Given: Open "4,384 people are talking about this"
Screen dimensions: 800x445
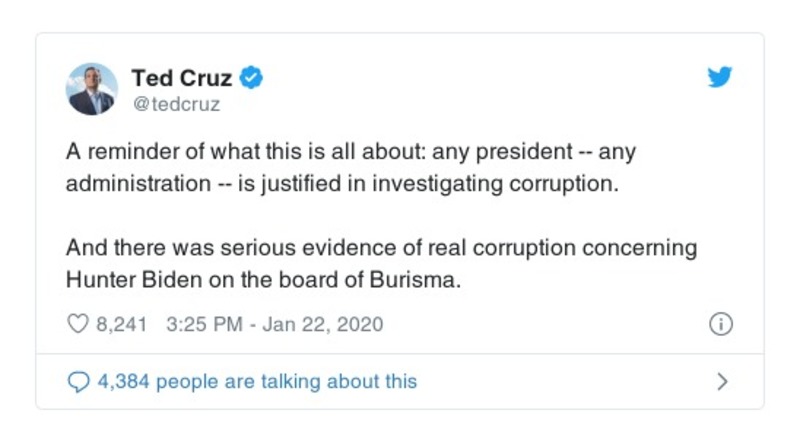Looking at the screenshot, I should coord(256,381).
